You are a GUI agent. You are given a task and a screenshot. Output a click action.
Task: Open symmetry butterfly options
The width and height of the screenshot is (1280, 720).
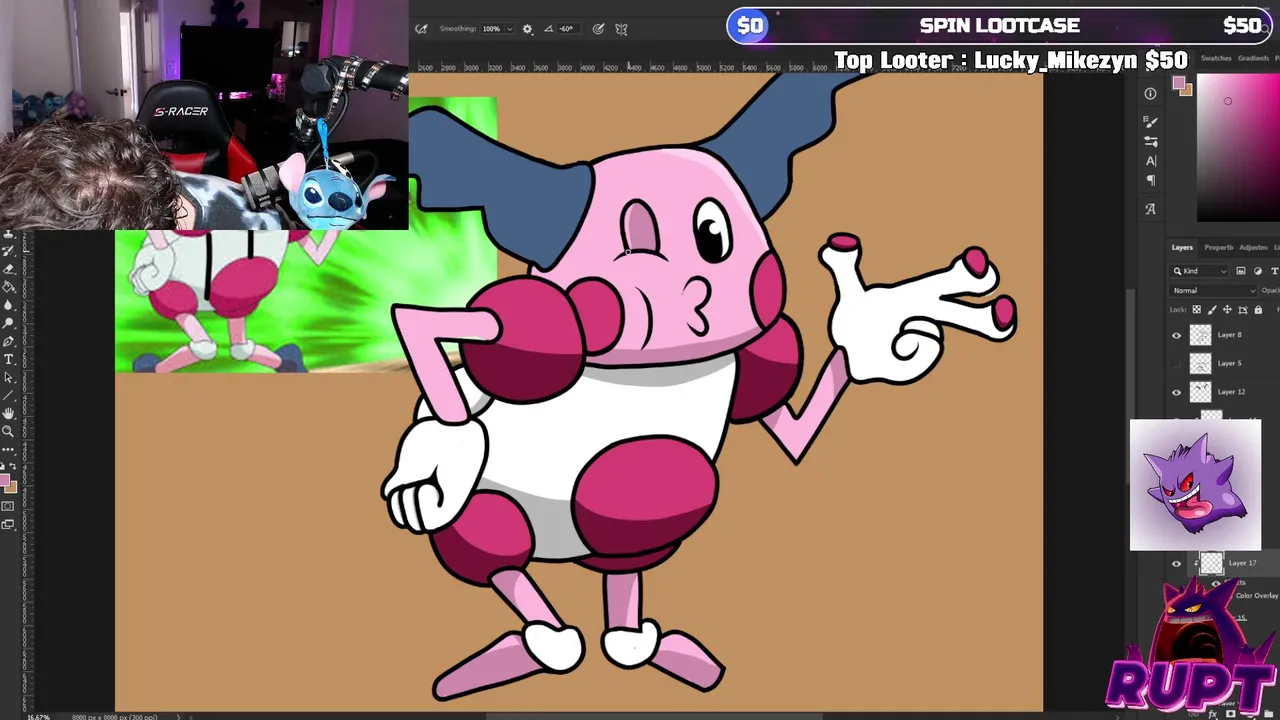621,29
